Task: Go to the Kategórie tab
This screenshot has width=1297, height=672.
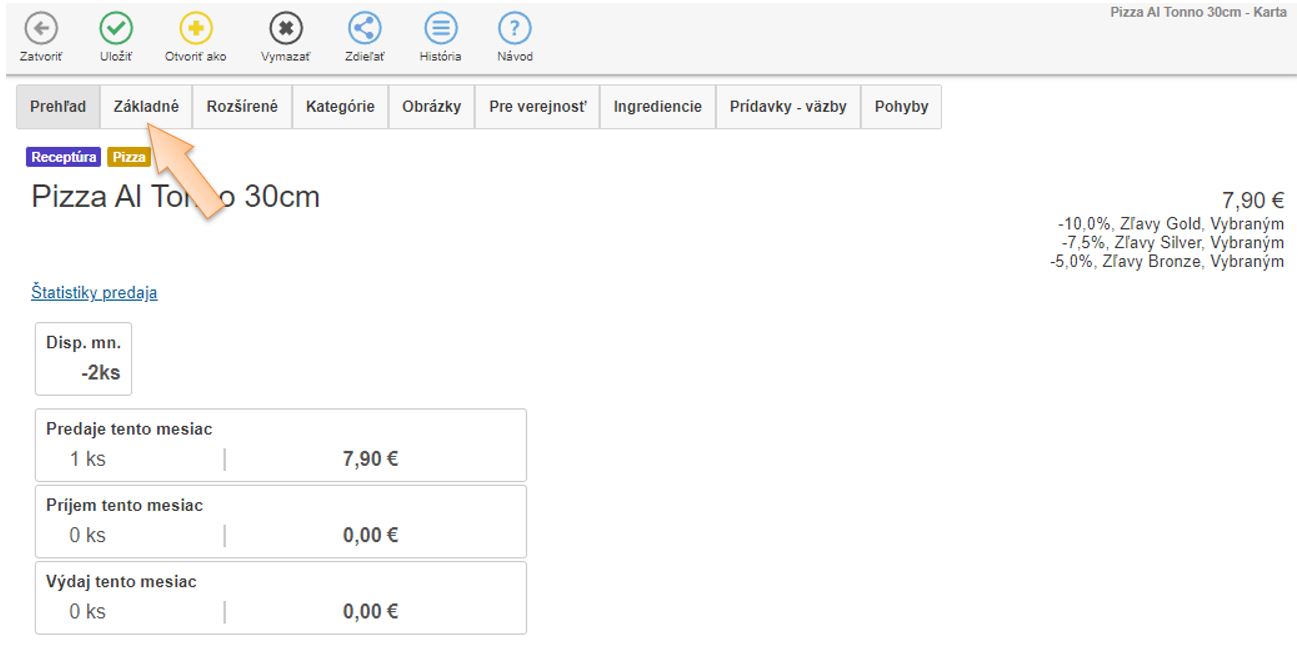Action: (x=340, y=107)
